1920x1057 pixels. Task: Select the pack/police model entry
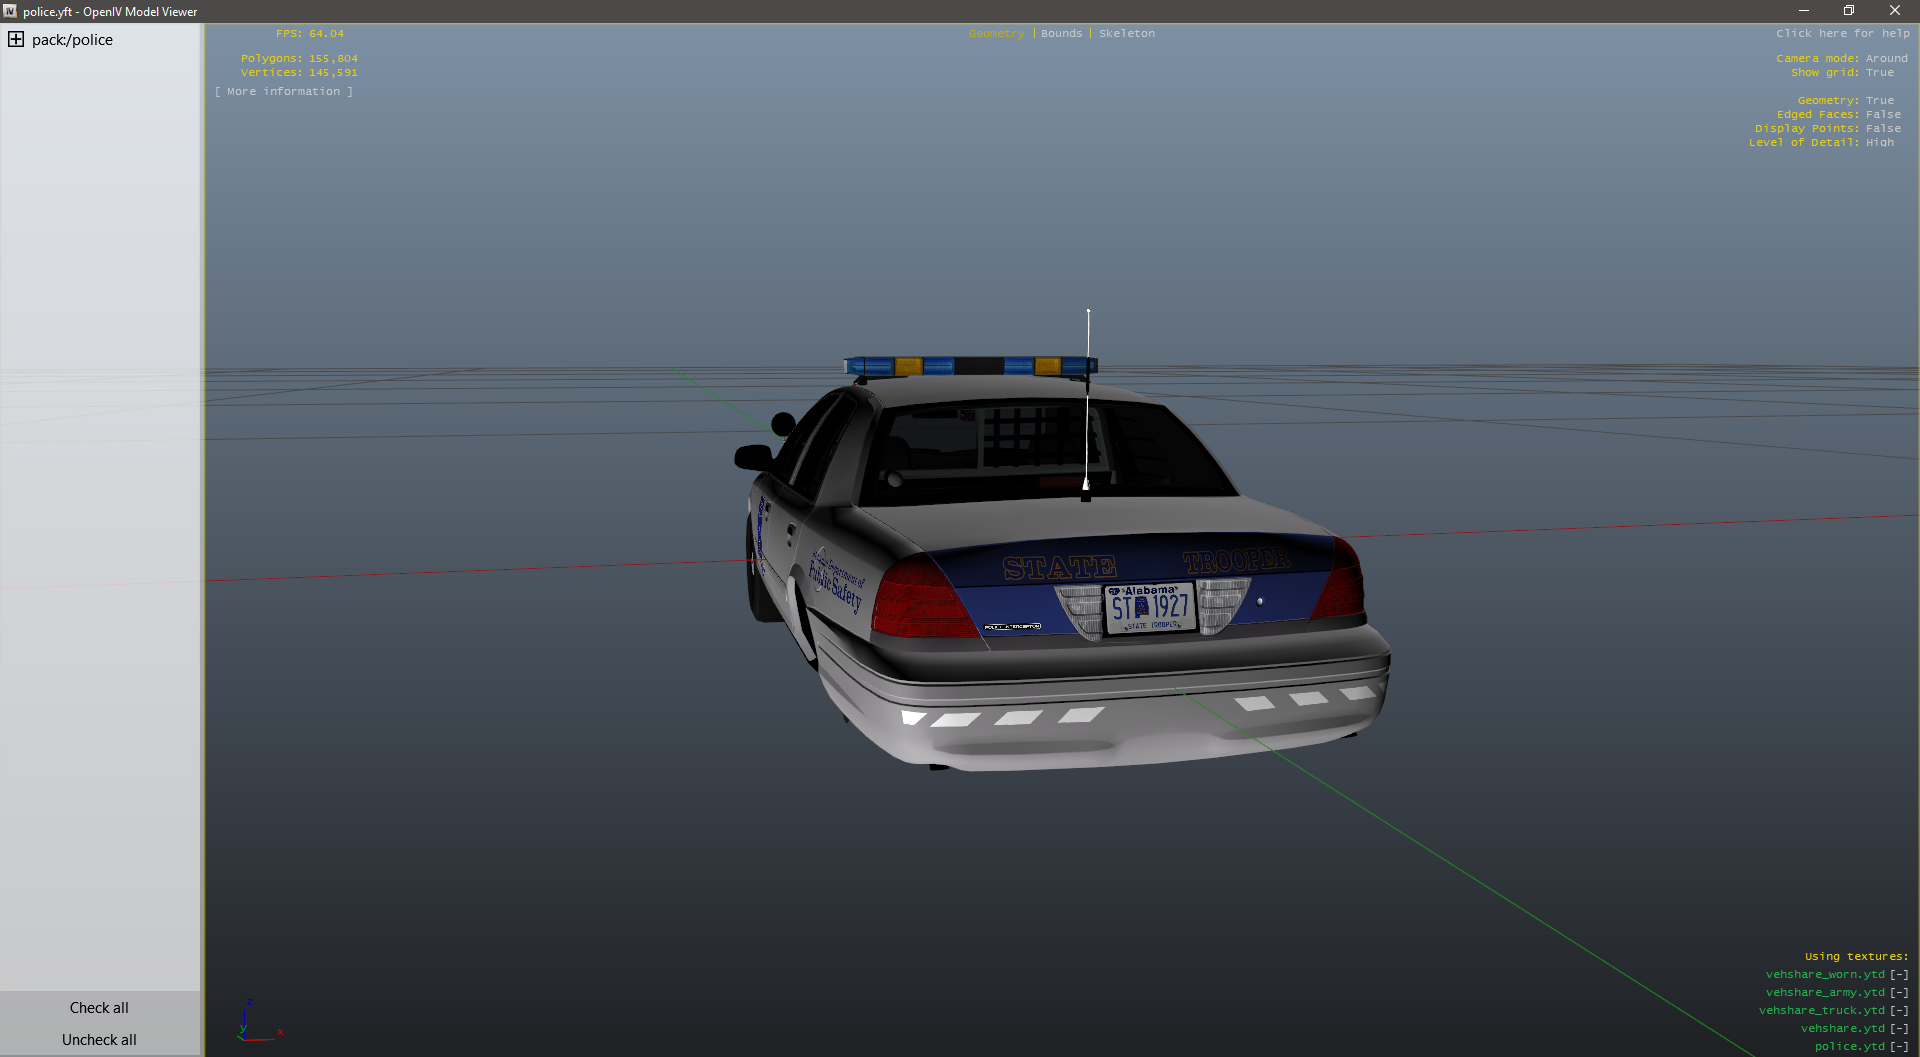click(72, 40)
